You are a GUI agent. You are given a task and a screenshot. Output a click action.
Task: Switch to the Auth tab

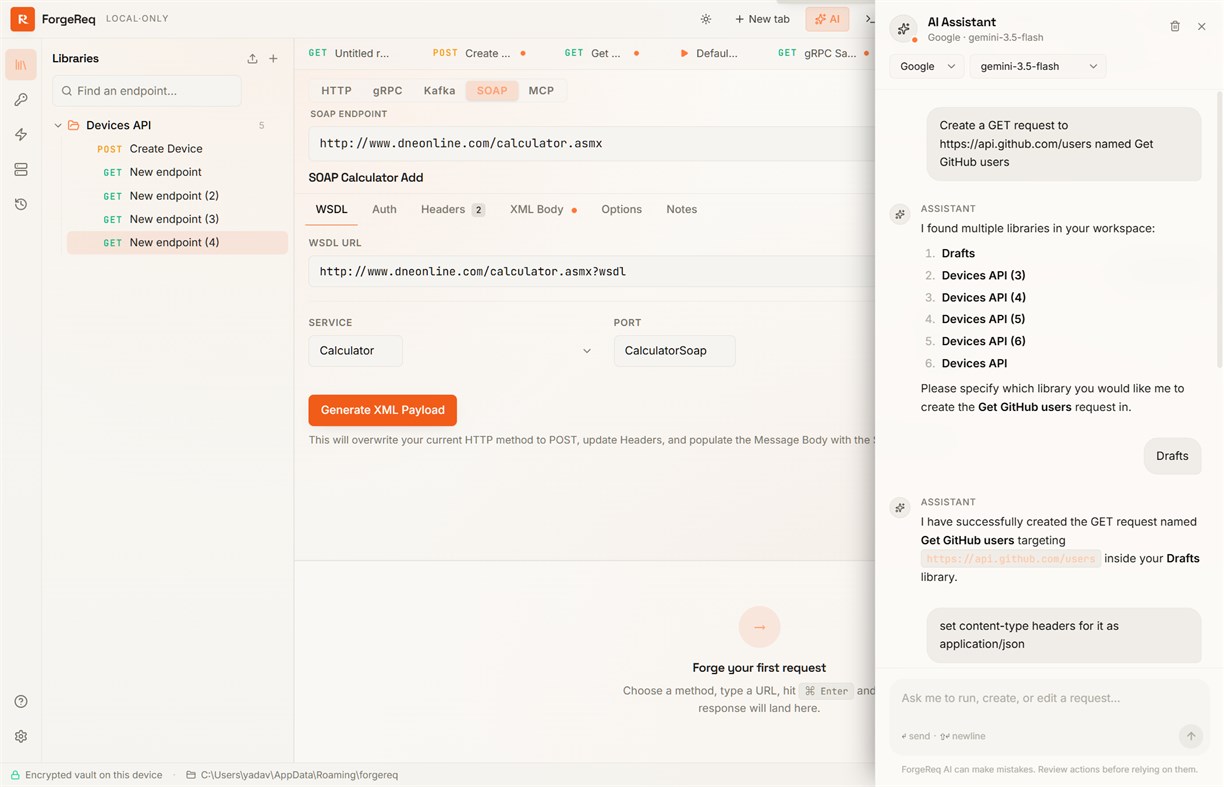(x=384, y=209)
